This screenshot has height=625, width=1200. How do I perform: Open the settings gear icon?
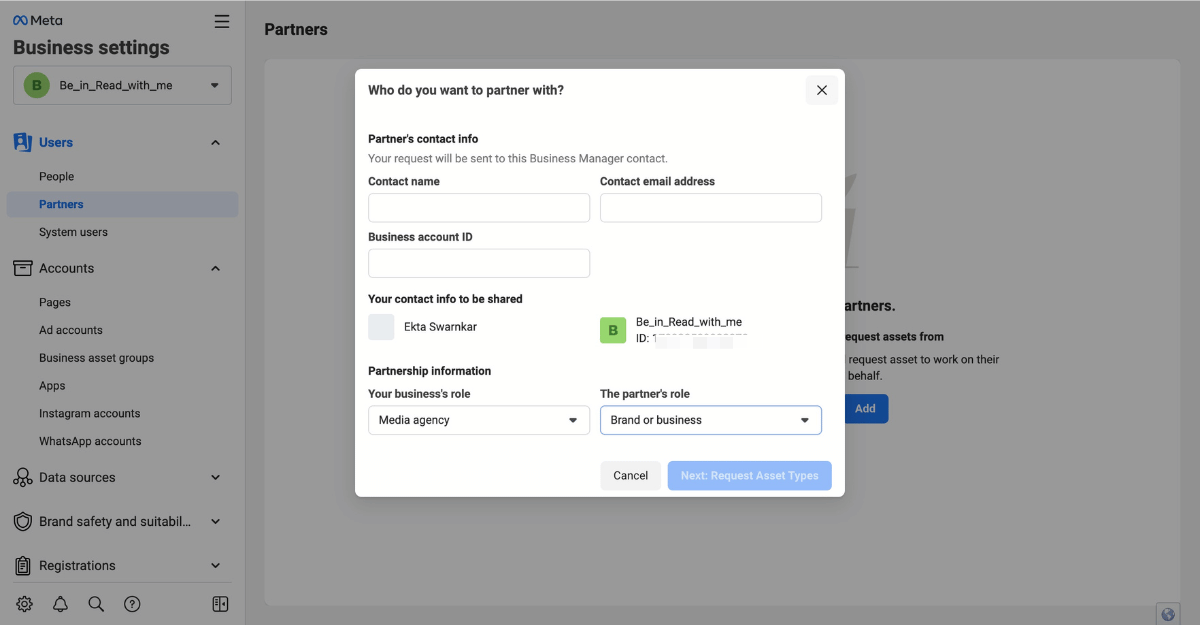pyautogui.click(x=24, y=603)
